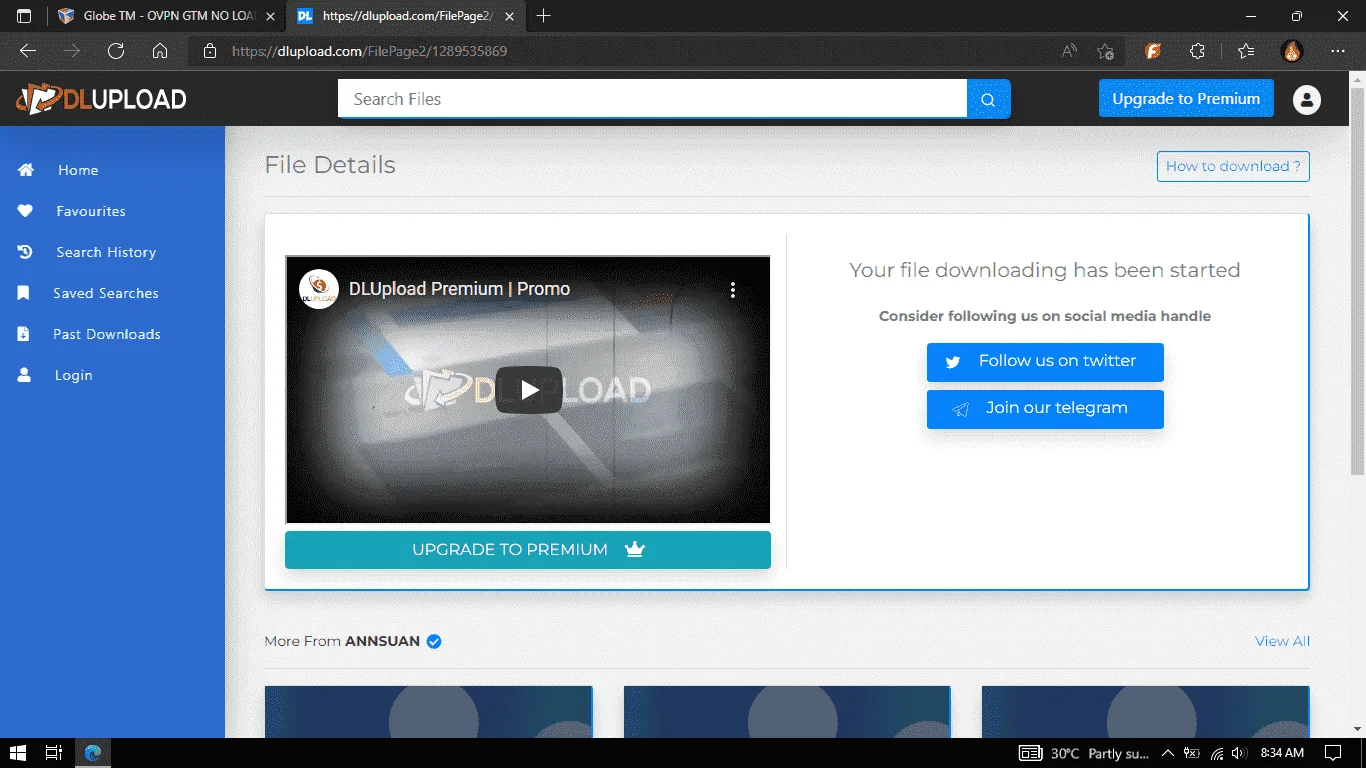Click the ANNSUAN uploader name
The width and height of the screenshot is (1366, 768).
[x=382, y=641]
